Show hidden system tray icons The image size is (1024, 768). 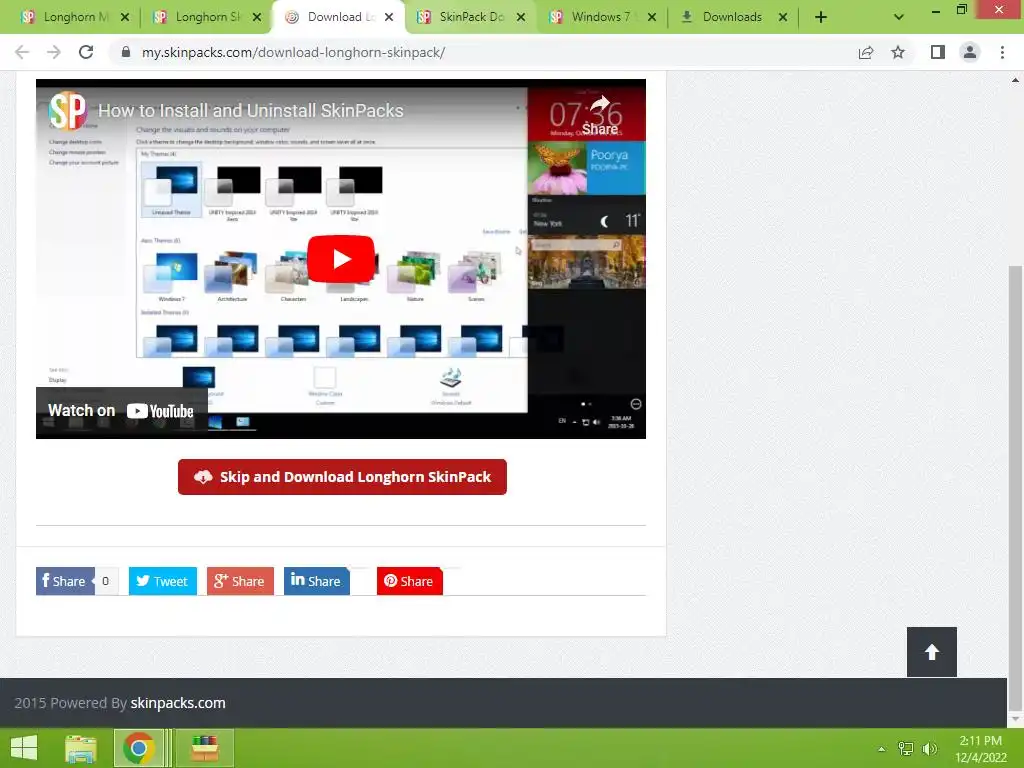(x=882, y=749)
